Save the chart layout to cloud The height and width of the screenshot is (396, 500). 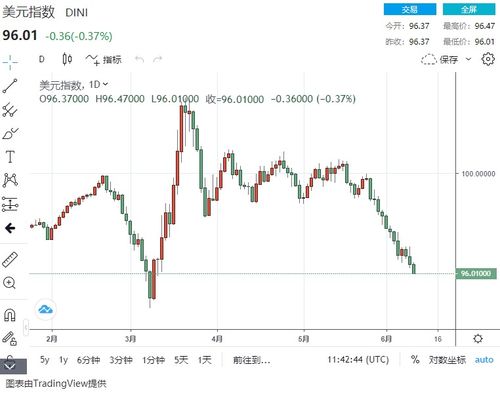tap(439, 60)
